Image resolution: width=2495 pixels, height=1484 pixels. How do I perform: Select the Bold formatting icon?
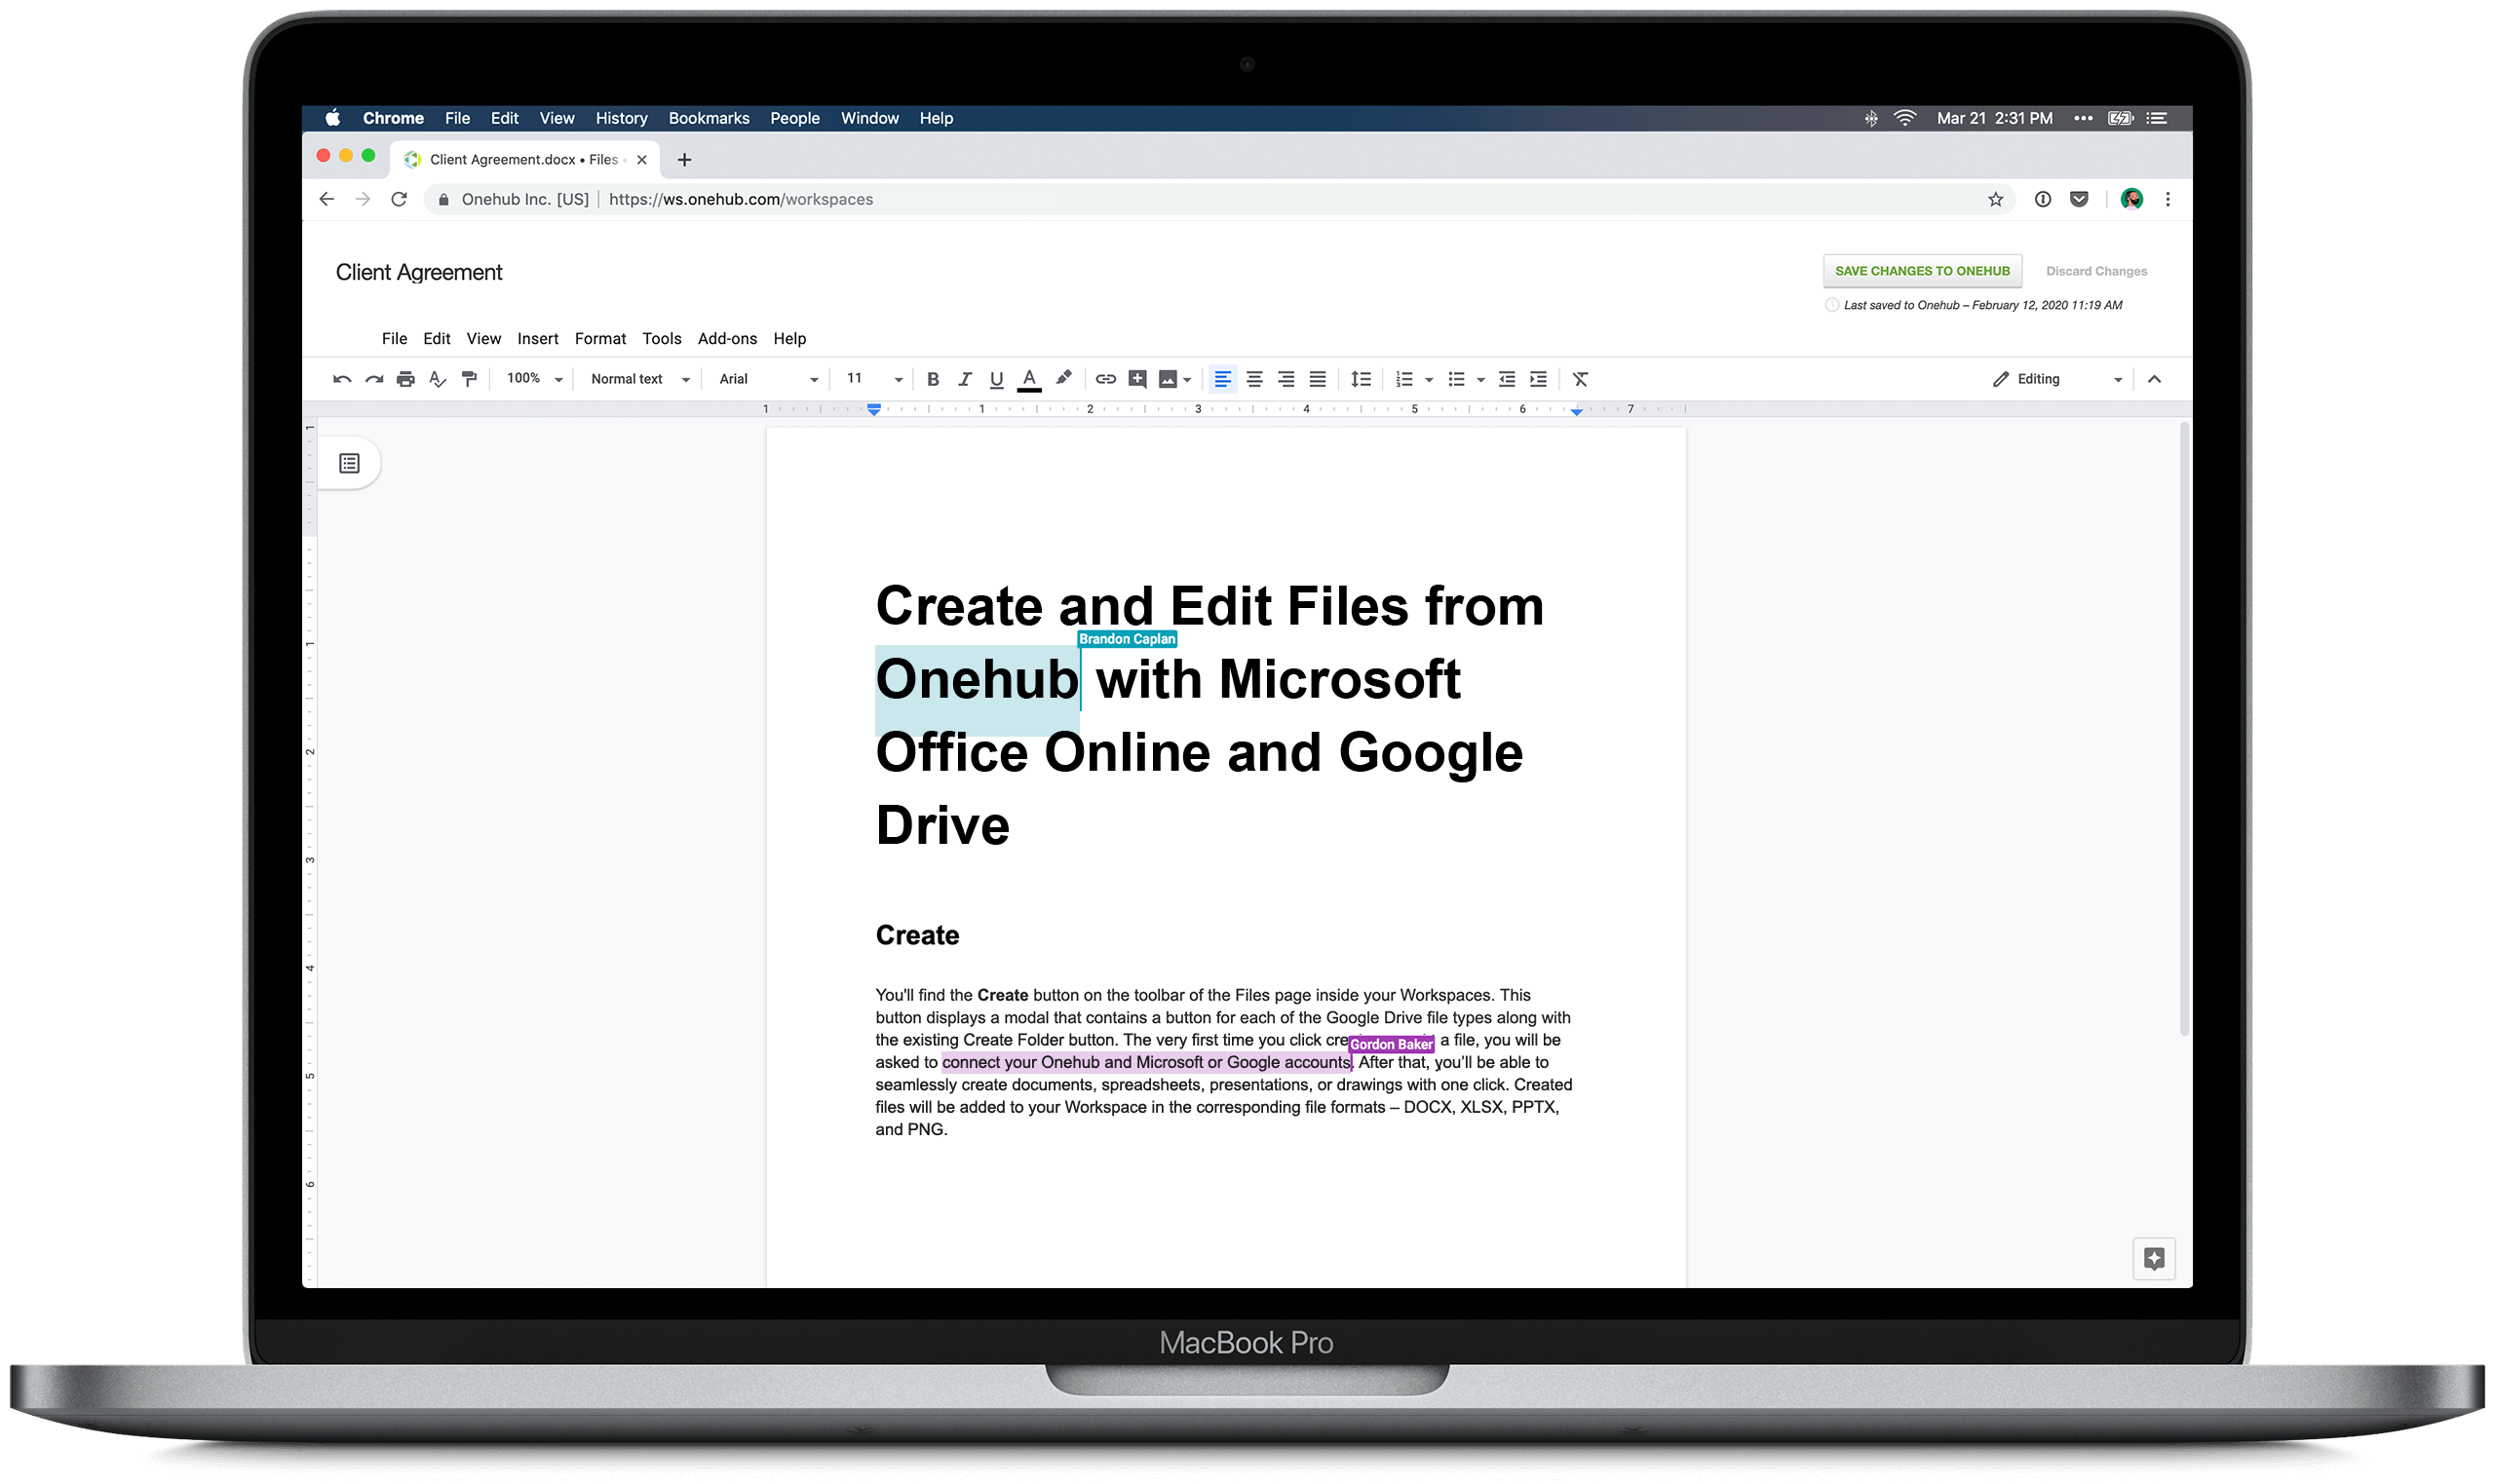click(x=933, y=379)
